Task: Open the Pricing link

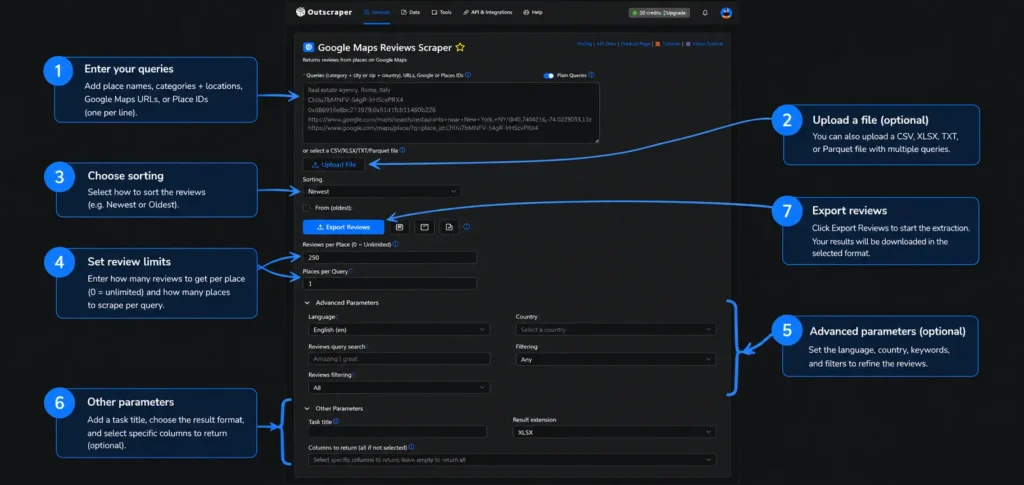Action: tap(584, 44)
